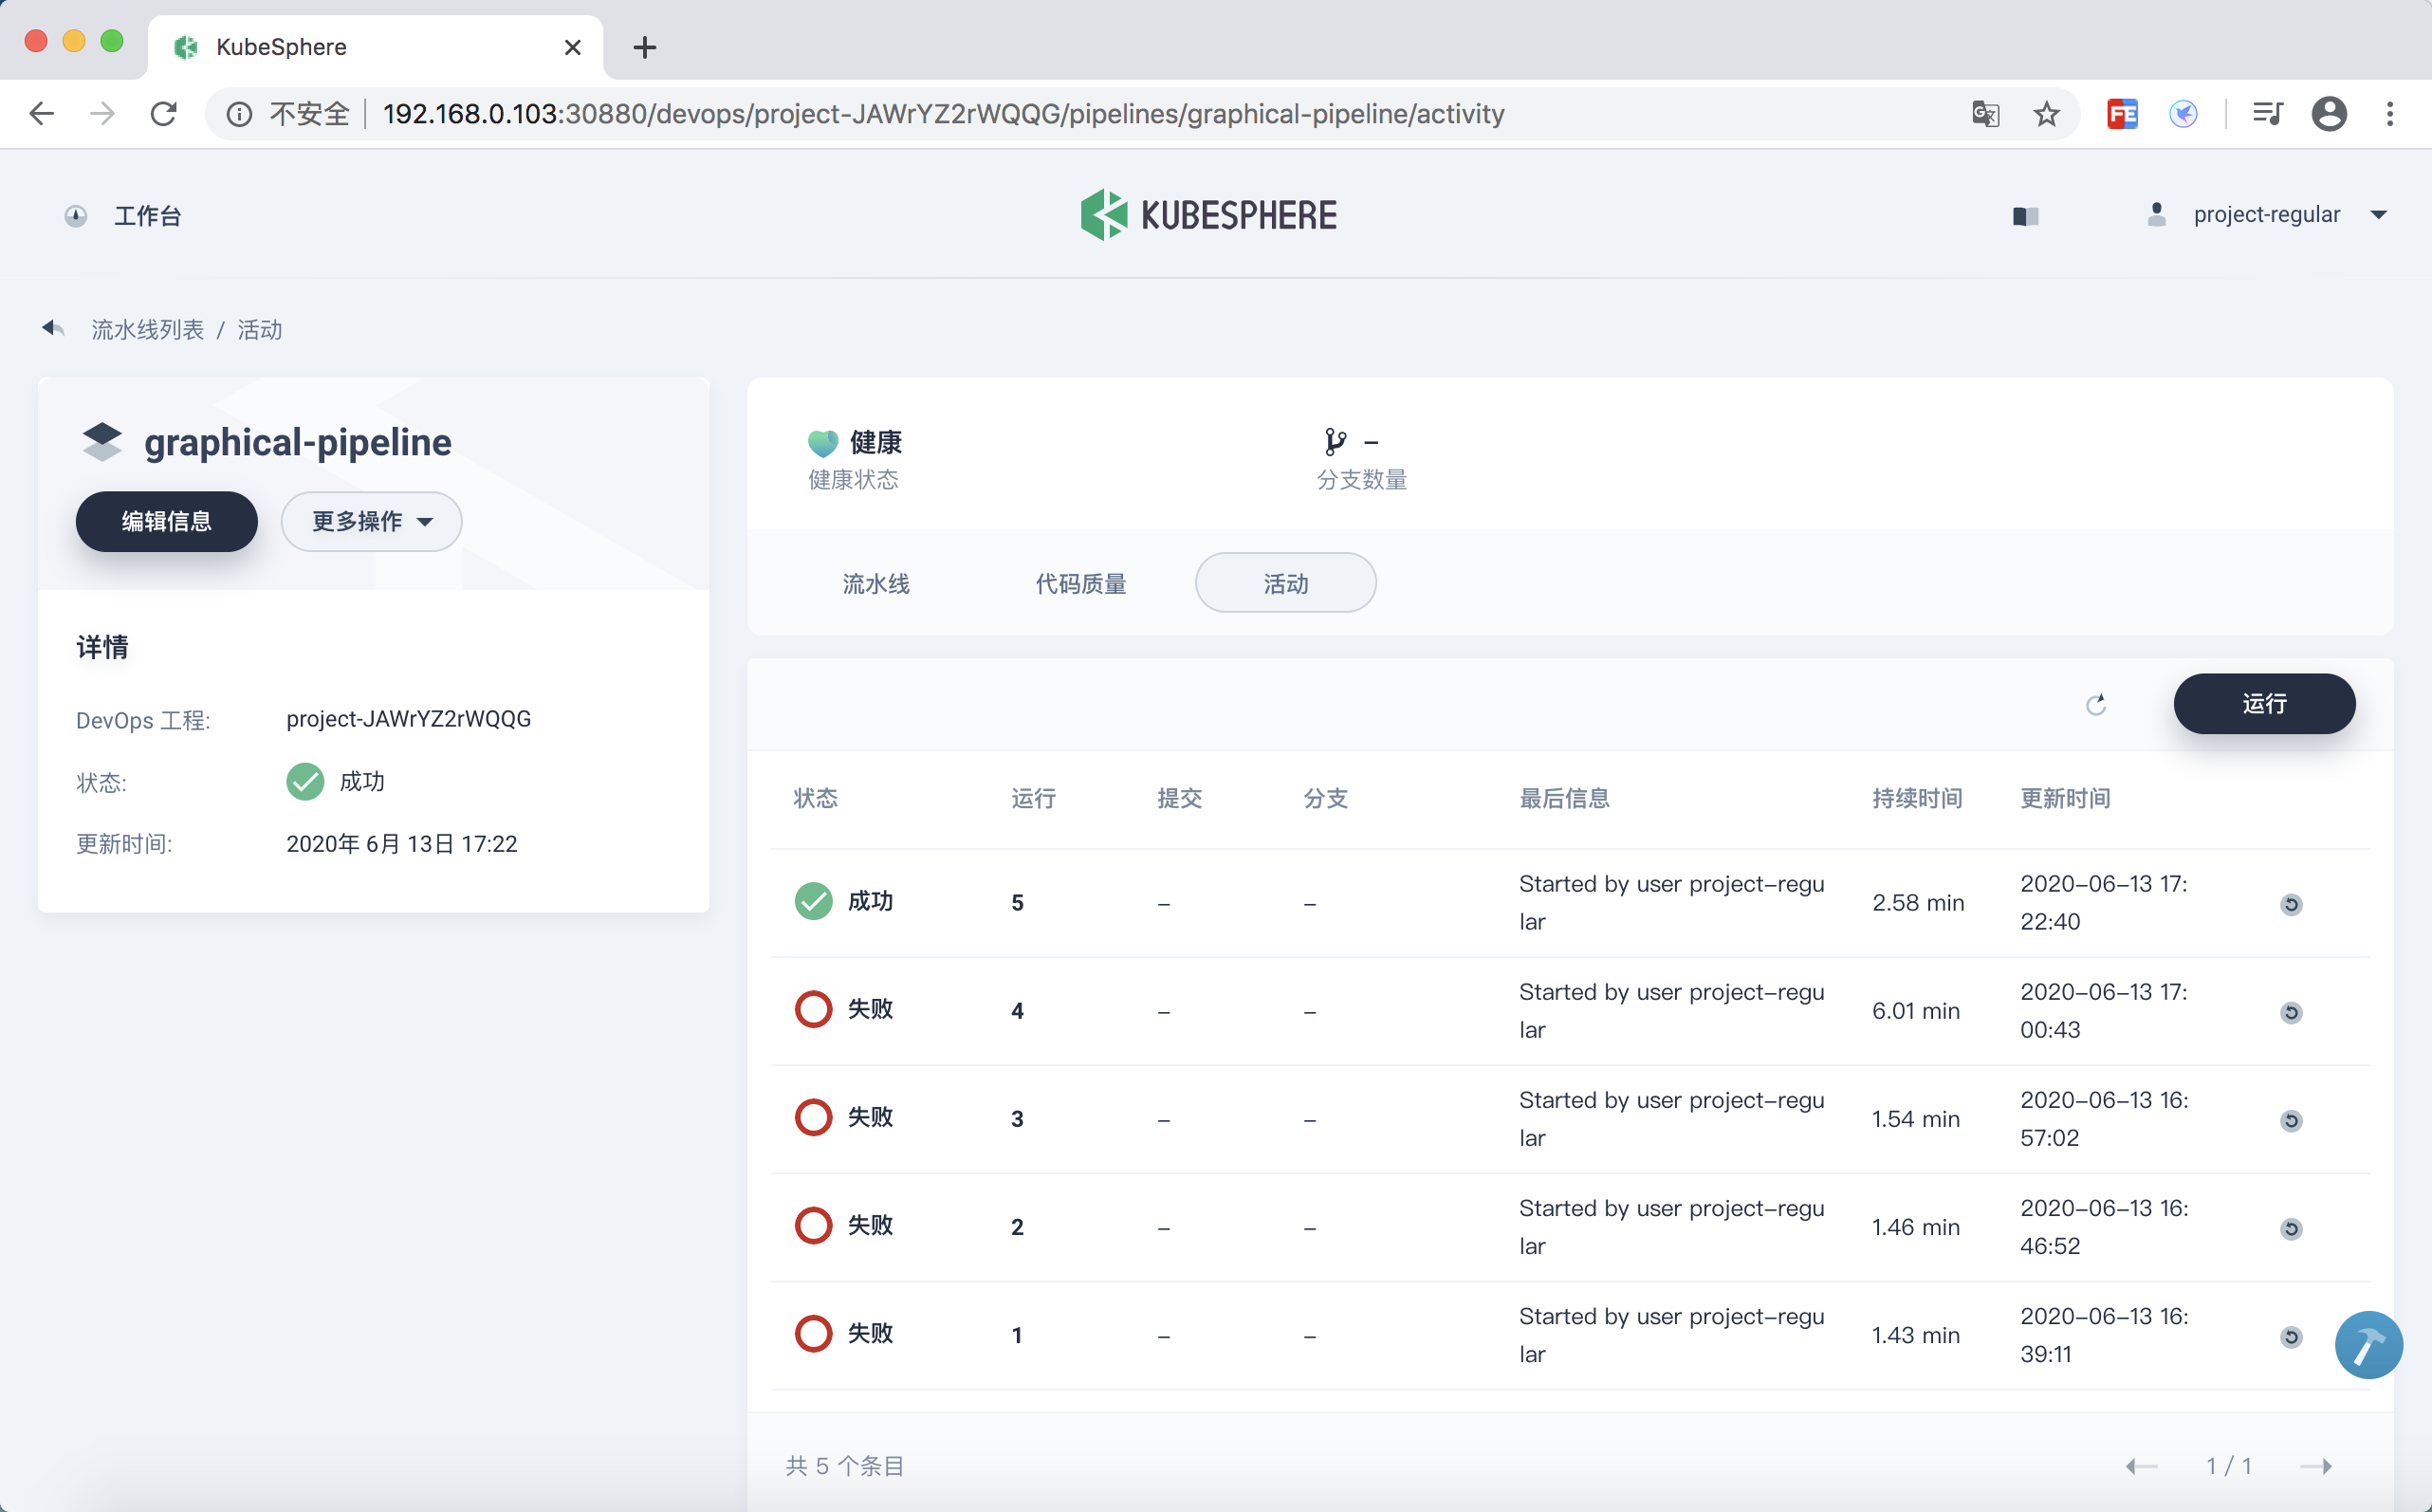Open the documentation book icon in header
Image resolution: width=2432 pixels, height=1512 pixels.
point(2025,216)
